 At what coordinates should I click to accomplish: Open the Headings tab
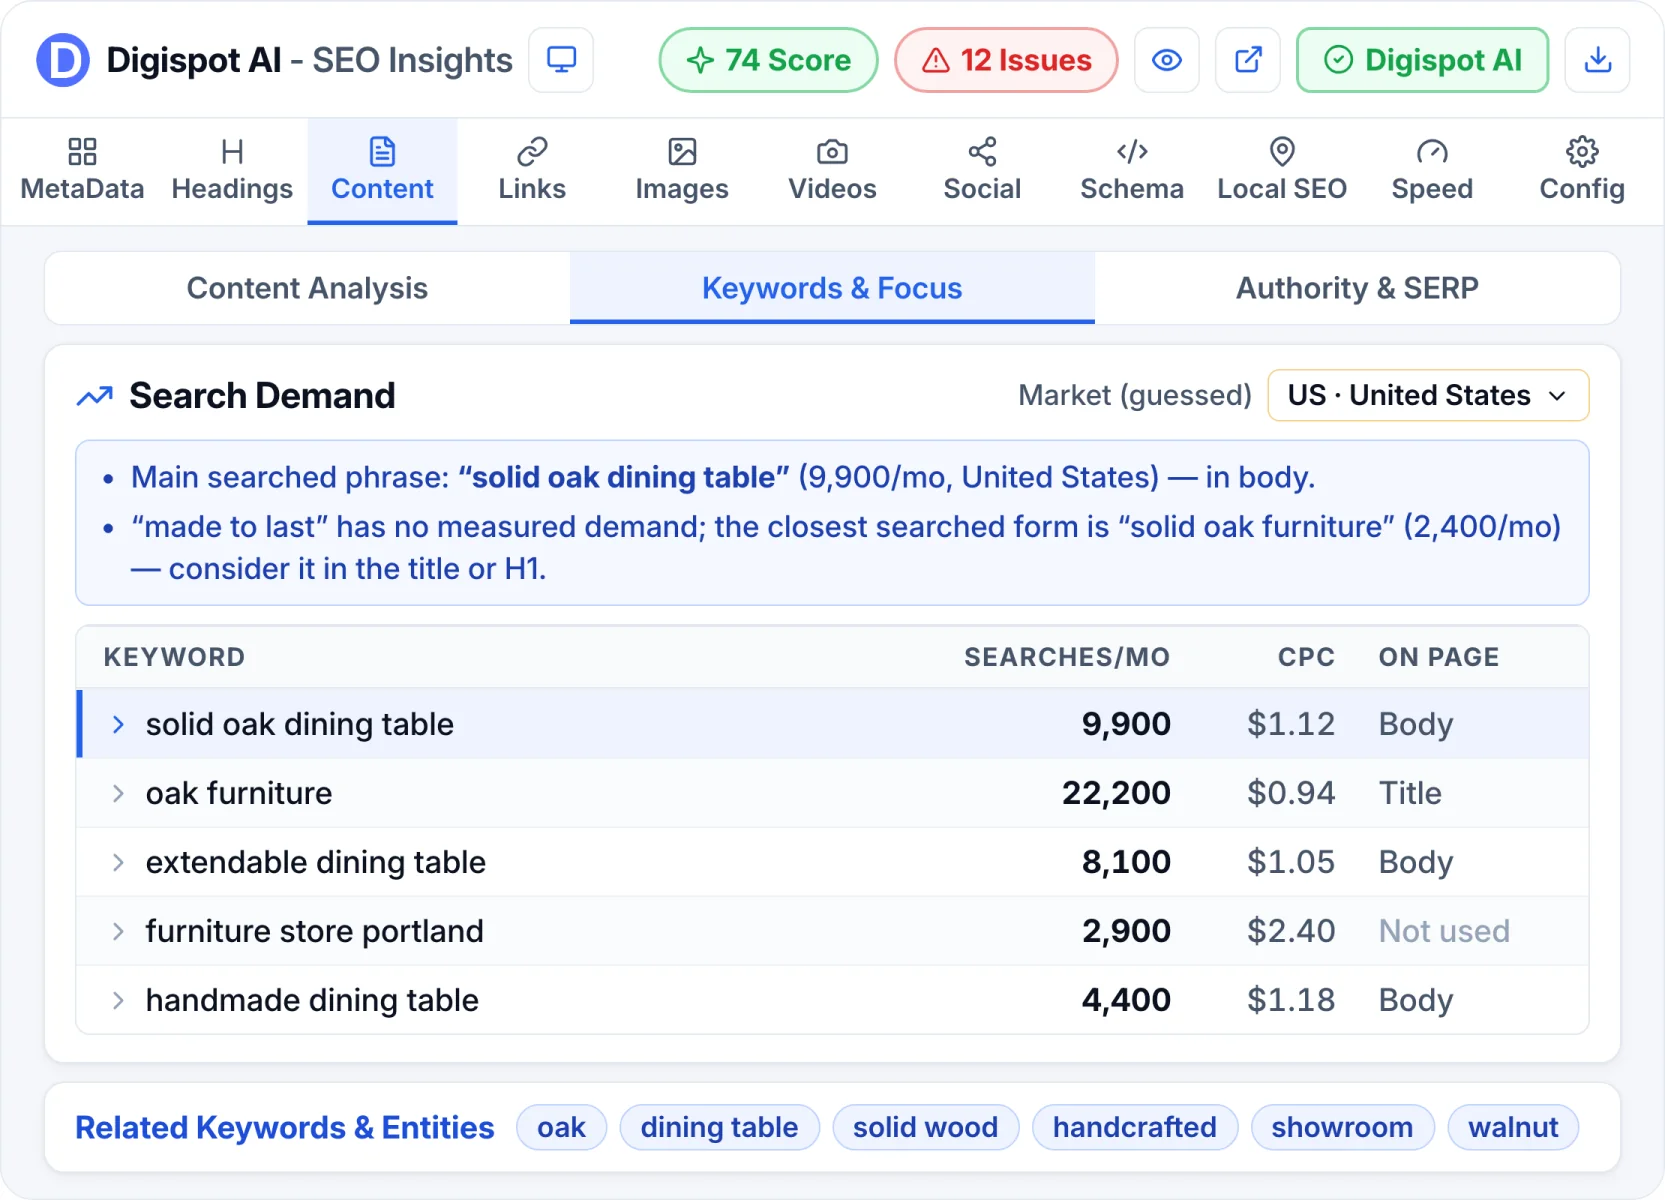(x=232, y=171)
